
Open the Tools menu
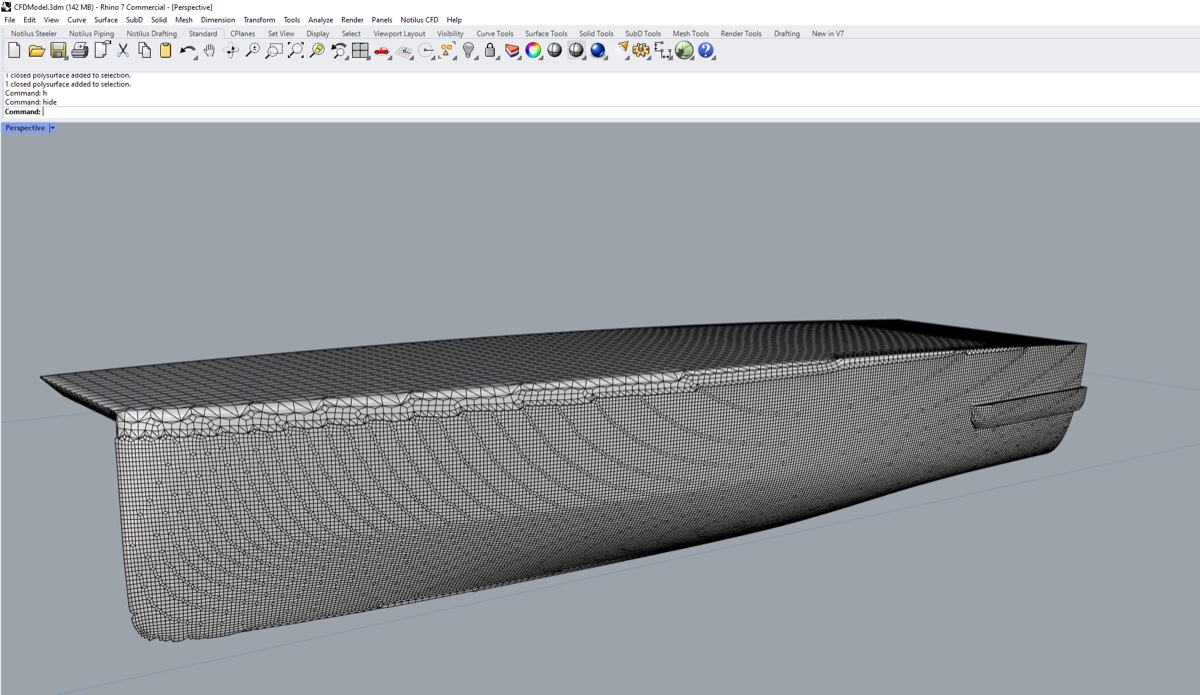pyautogui.click(x=292, y=20)
